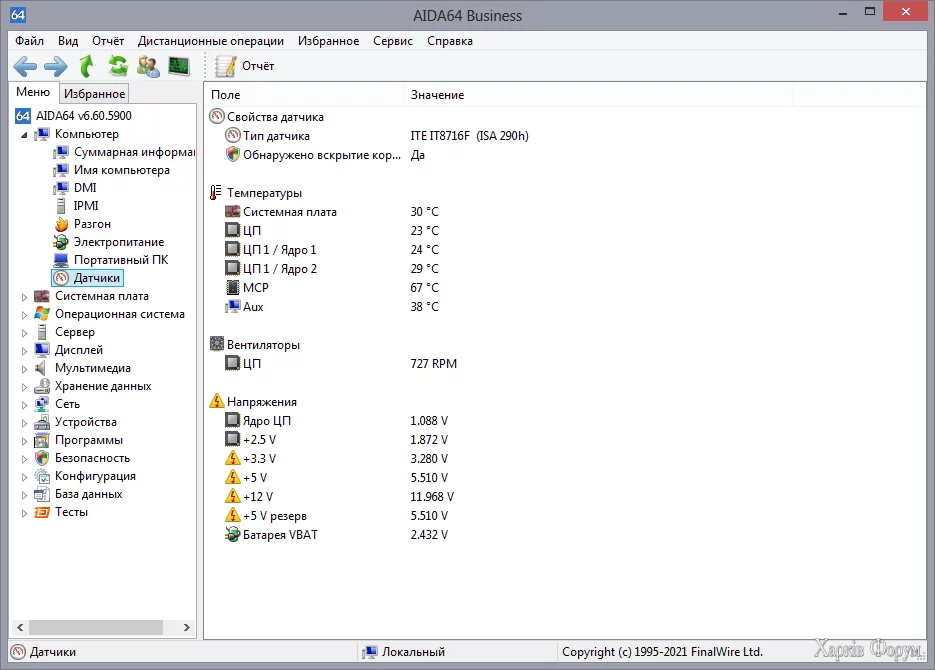This screenshot has height=670, width=935.
Task: Open the Дистанционные операции menu
Action: coord(210,41)
